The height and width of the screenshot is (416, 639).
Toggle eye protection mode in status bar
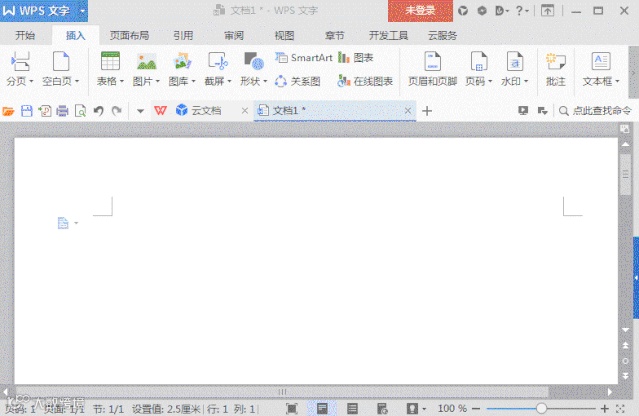pyautogui.click(x=412, y=408)
